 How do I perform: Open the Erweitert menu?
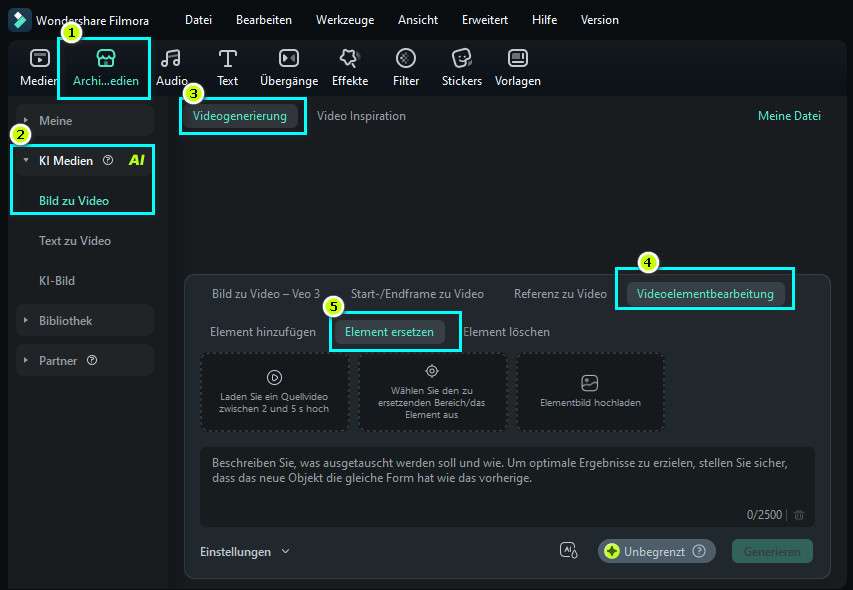485,20
